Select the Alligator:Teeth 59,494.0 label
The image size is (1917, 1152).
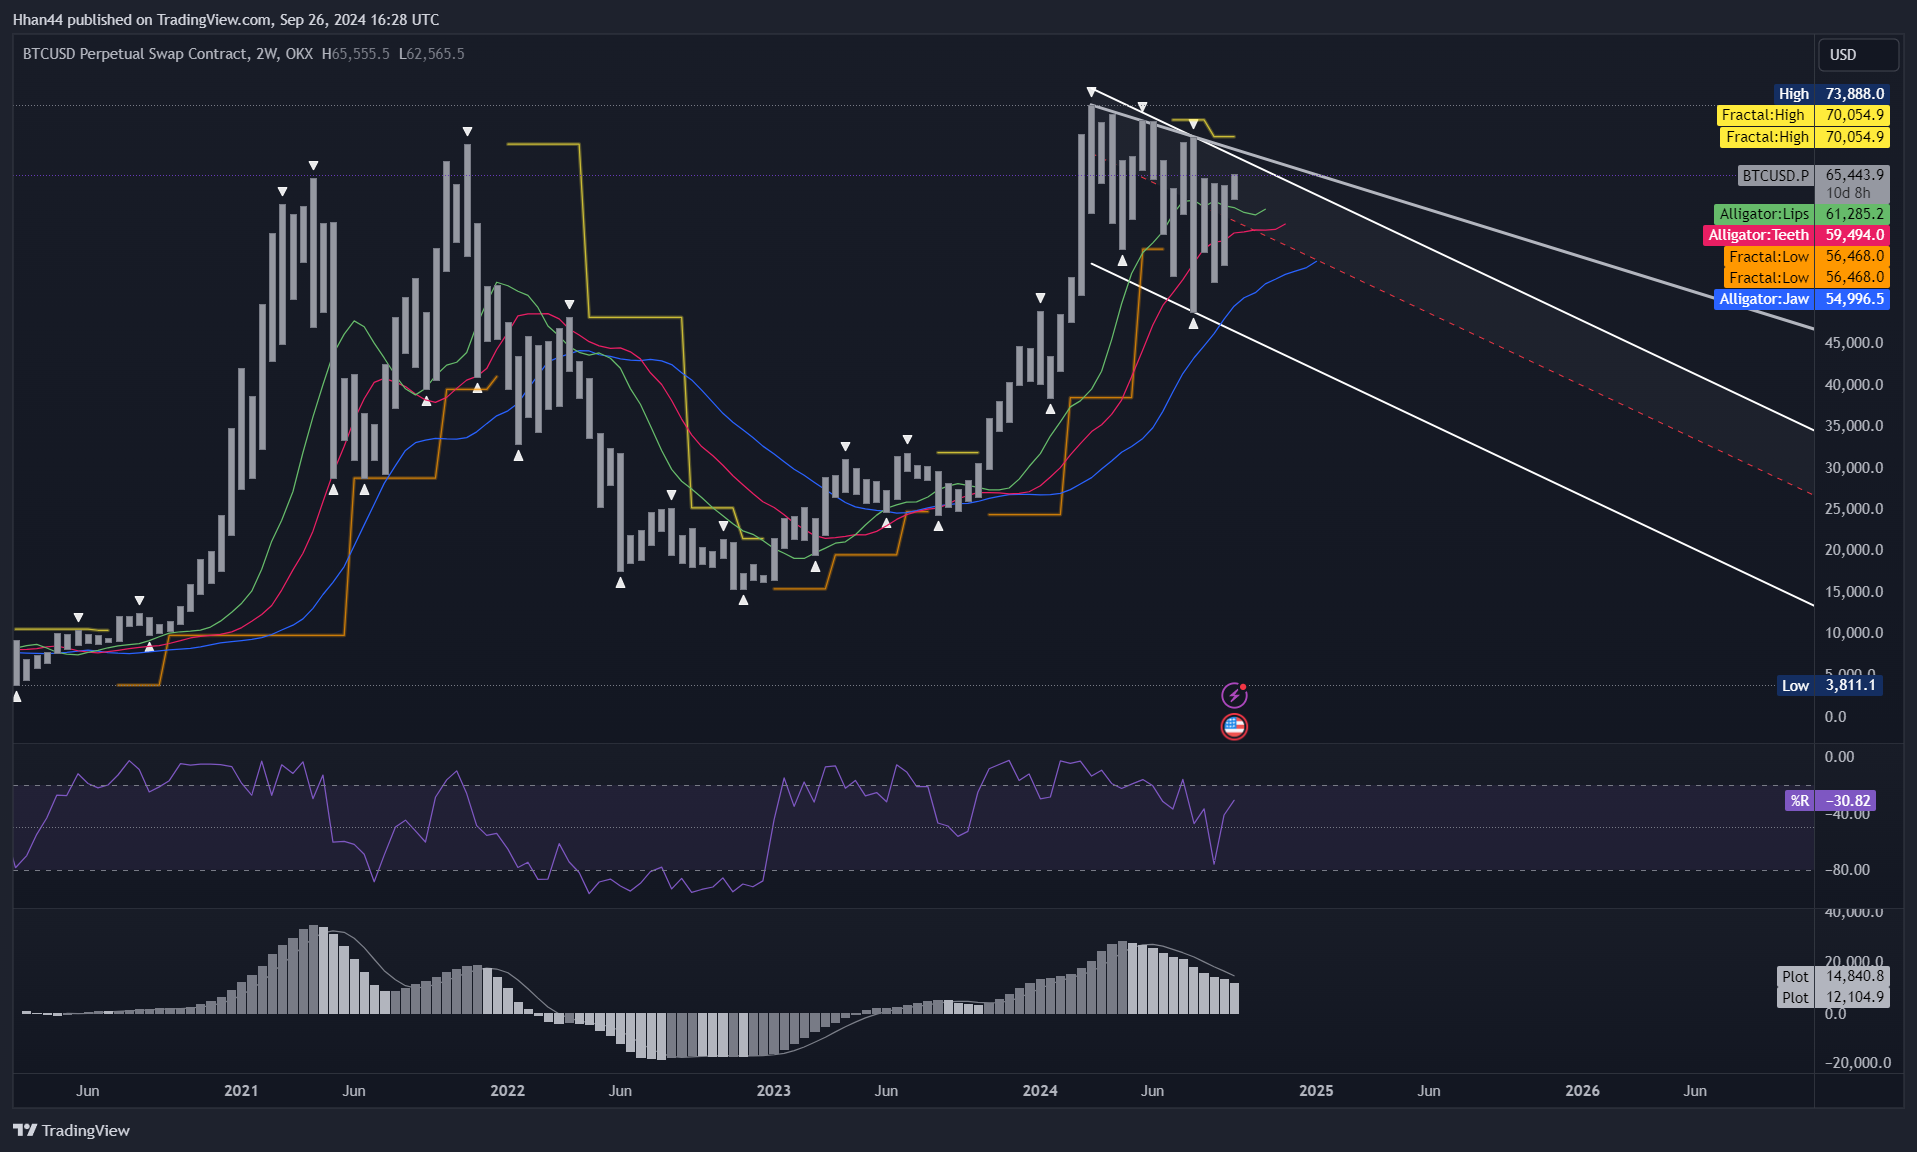(1797, 235)
